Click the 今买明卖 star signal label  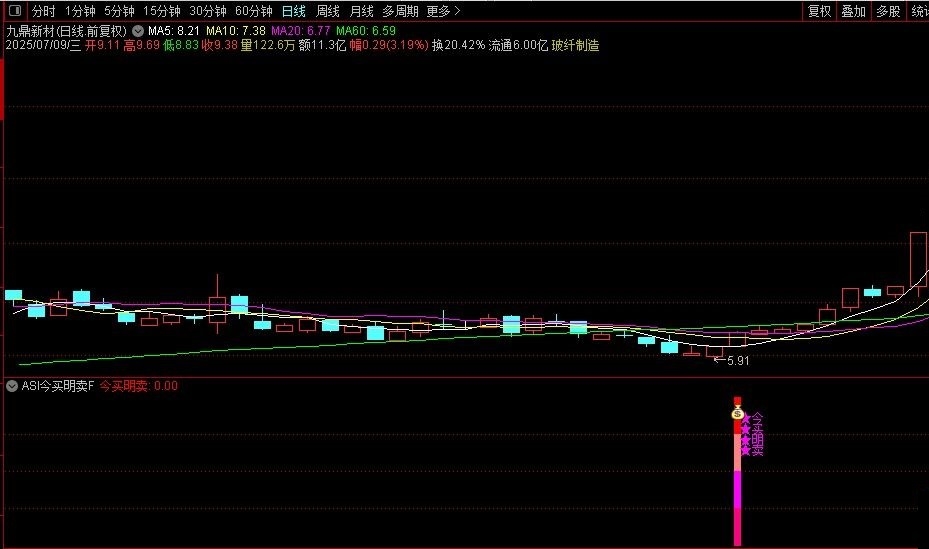click(752, 435)
